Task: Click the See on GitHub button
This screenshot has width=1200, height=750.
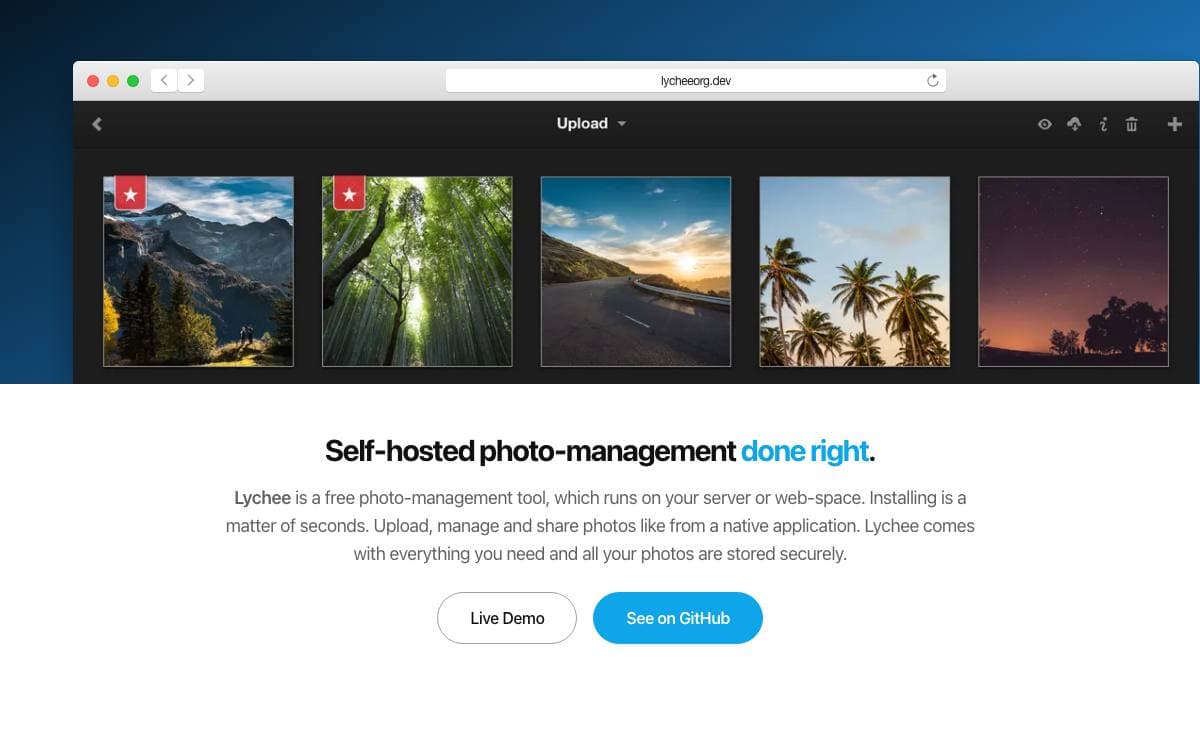Action: tap(678, 618)
